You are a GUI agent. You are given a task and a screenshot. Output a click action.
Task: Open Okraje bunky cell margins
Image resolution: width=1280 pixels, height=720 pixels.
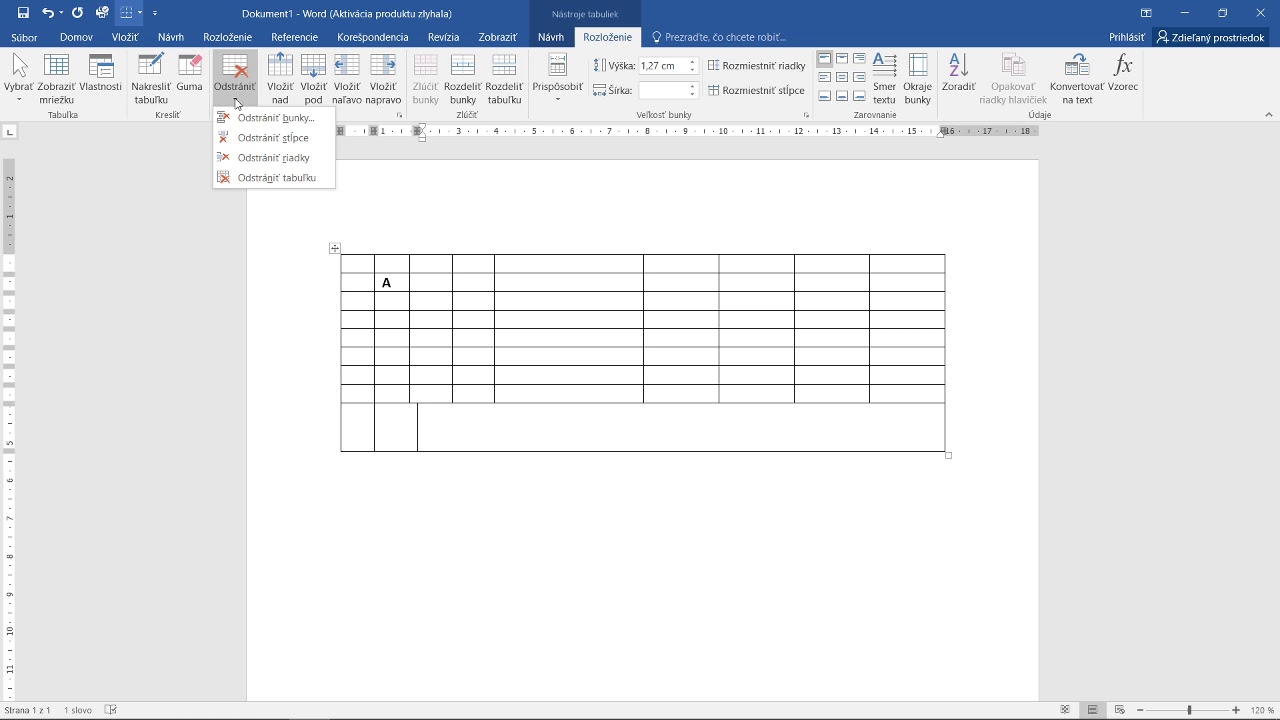click(918, 79)
